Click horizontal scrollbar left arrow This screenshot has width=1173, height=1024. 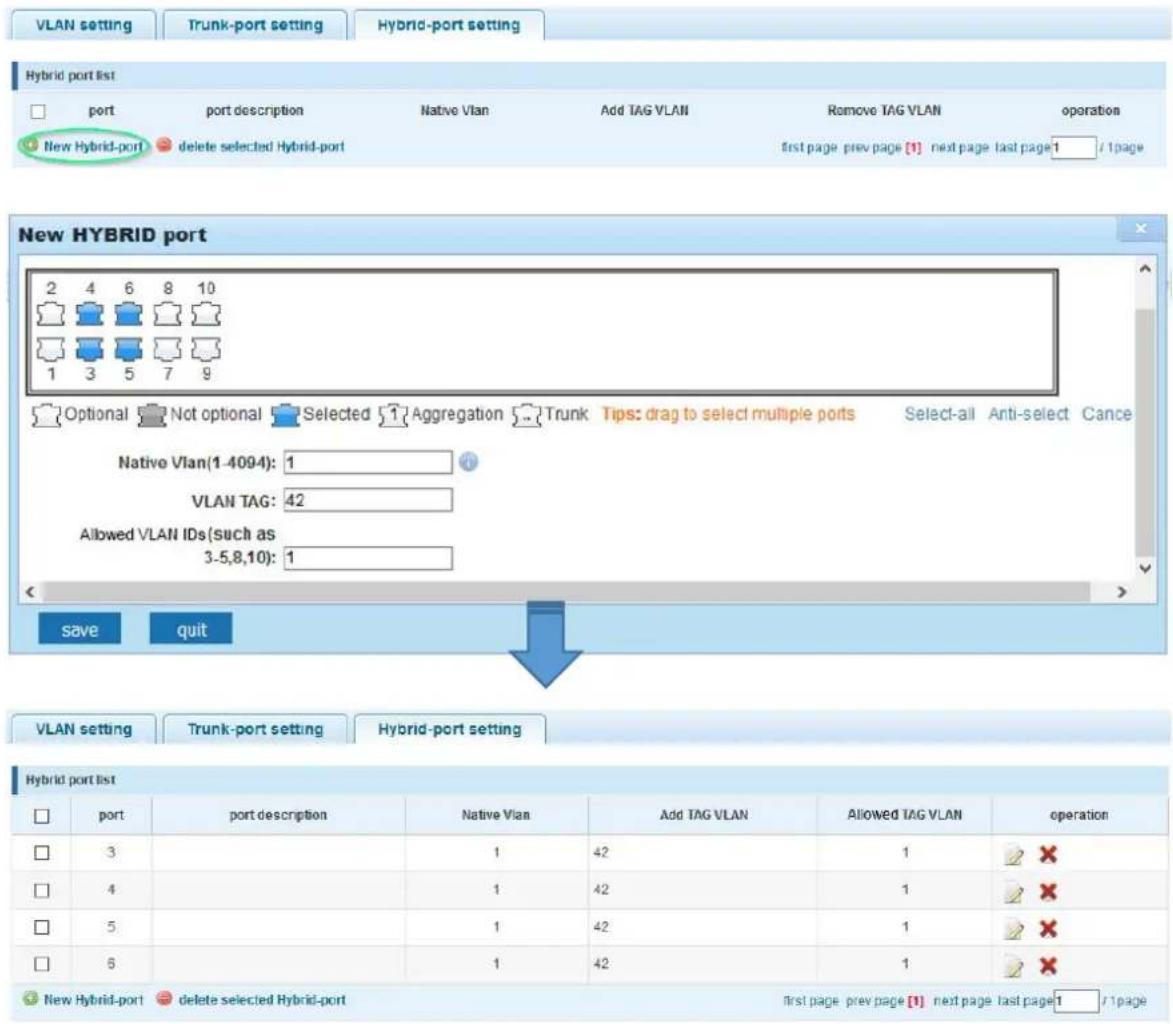[x=30, y=592]
